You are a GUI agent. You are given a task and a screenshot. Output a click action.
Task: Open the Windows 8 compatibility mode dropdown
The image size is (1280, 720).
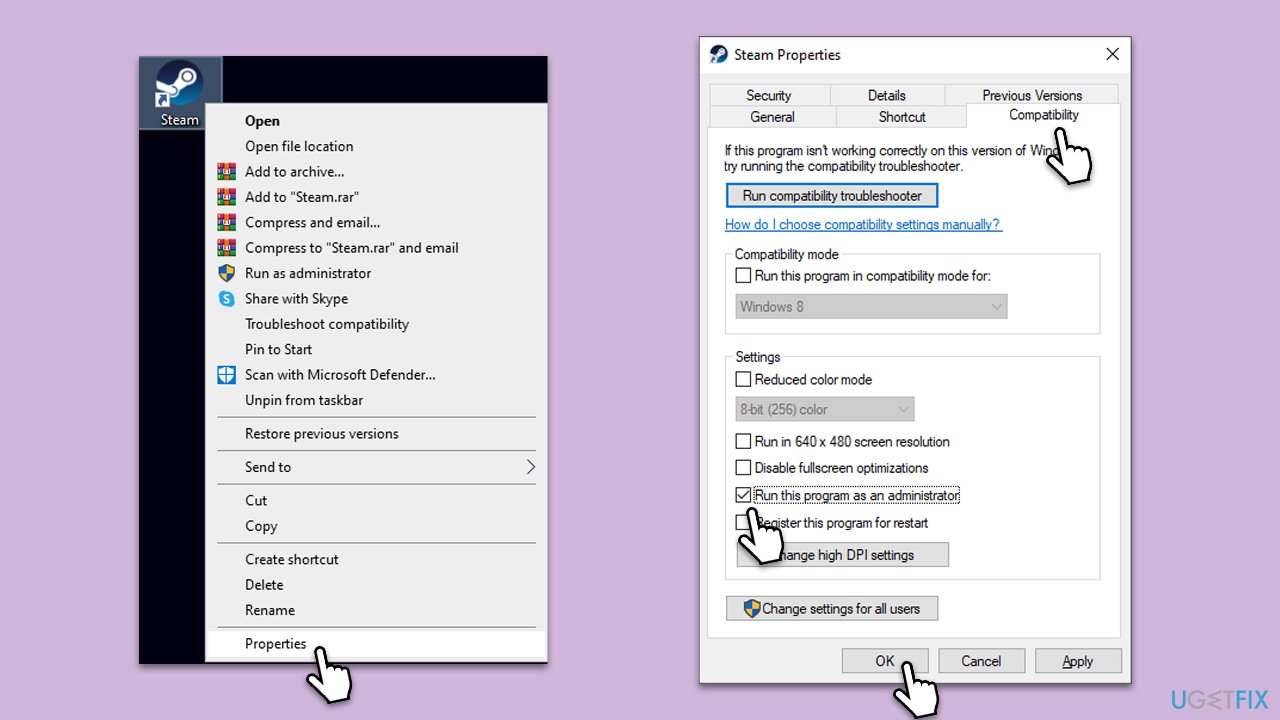[872, 306]
